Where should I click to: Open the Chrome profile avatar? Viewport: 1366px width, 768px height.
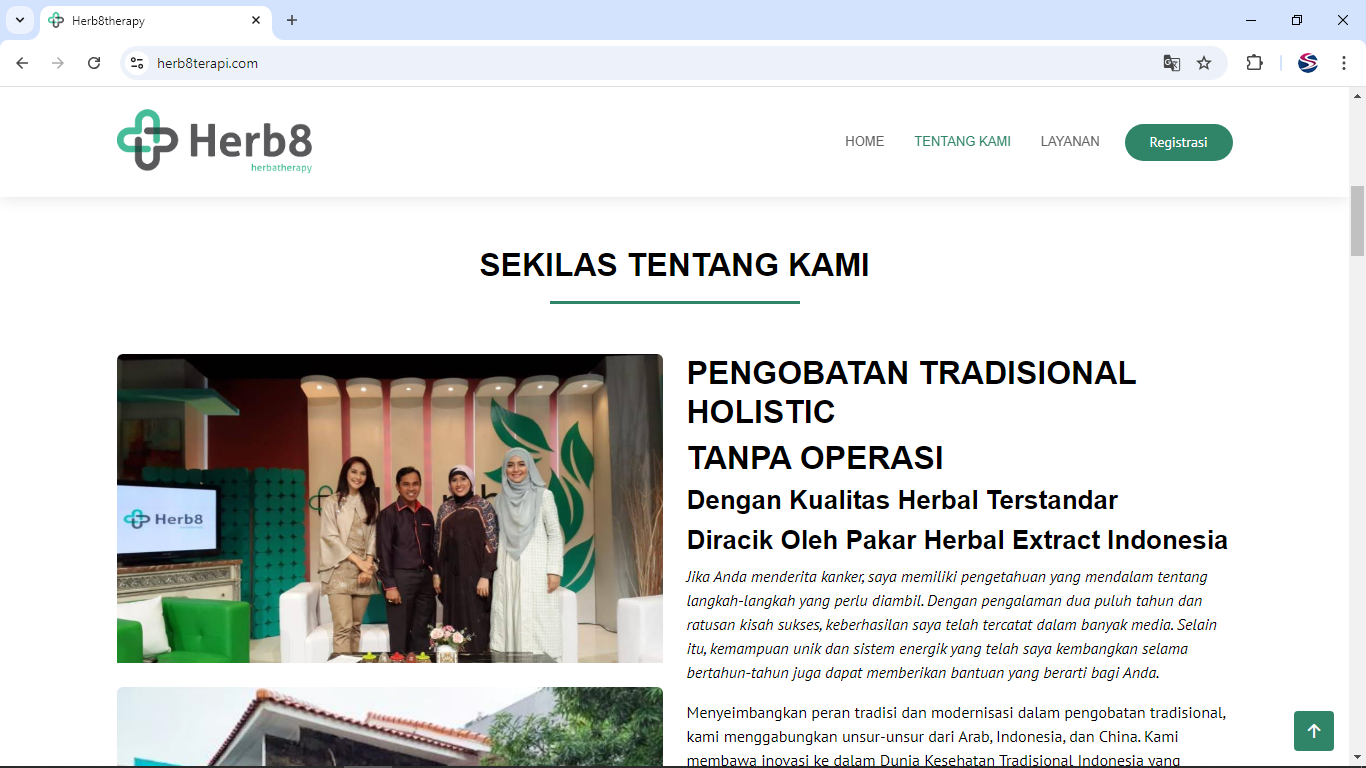1308,63
